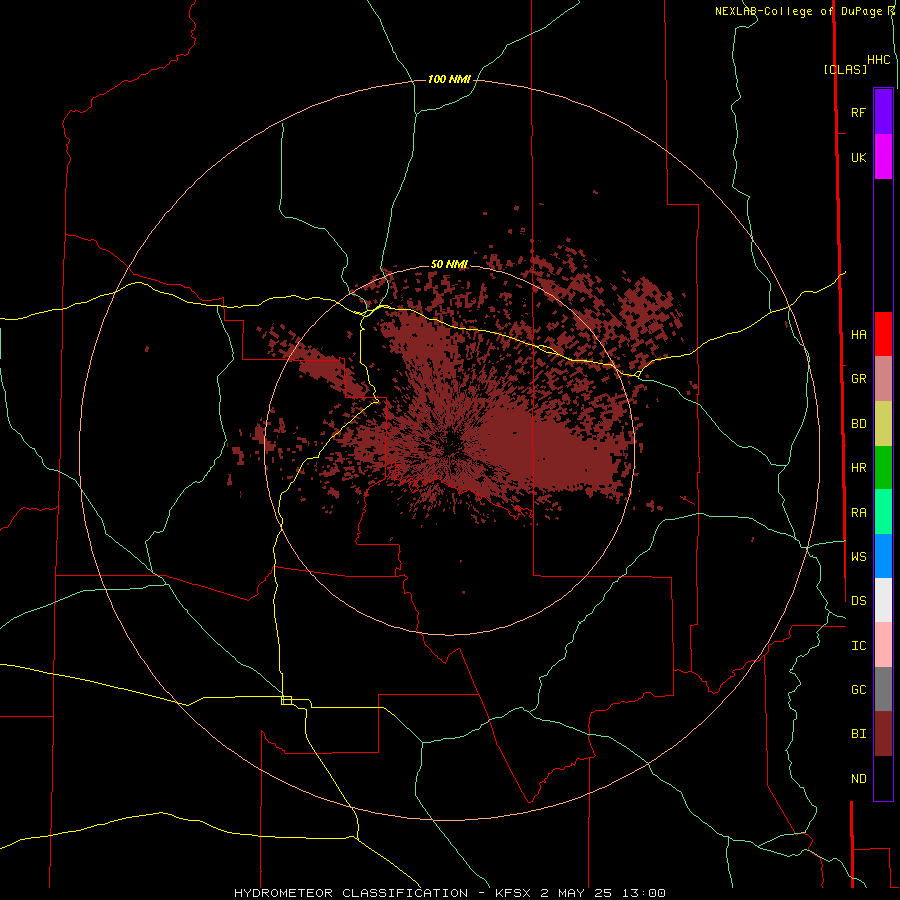
Task: Click the UK legend label
Action: [858, 157]
